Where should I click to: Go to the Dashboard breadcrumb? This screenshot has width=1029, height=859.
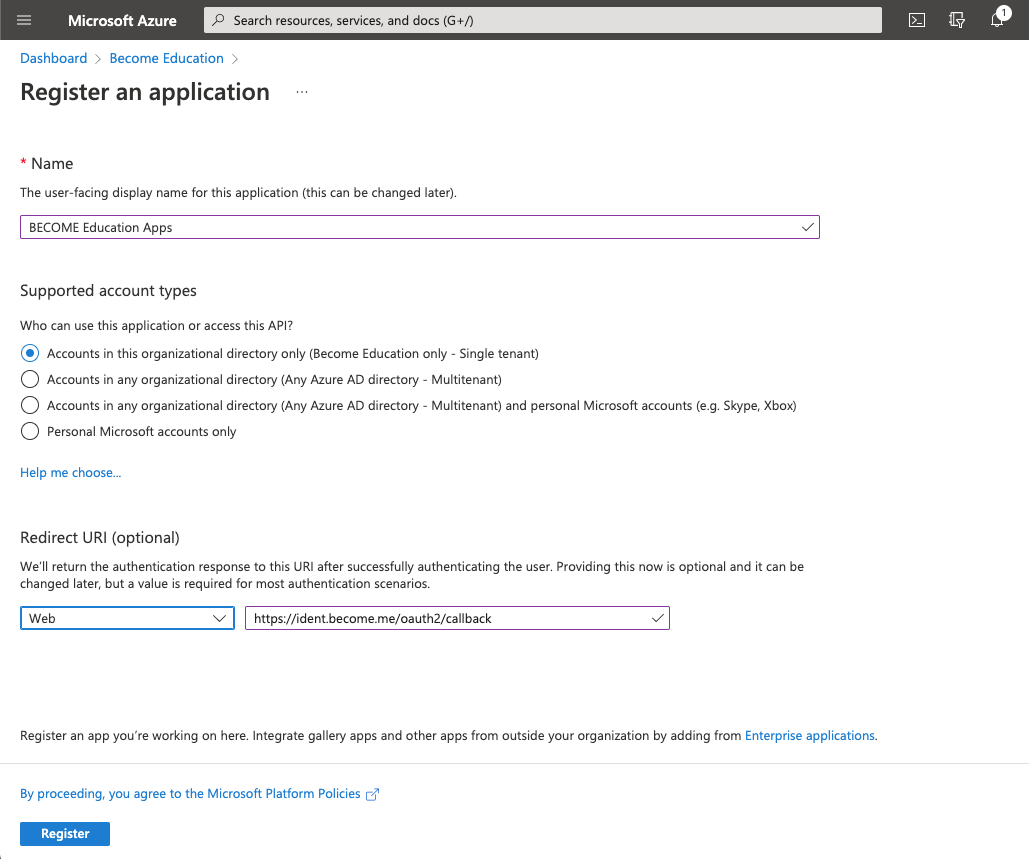click(x=54, y=58)
